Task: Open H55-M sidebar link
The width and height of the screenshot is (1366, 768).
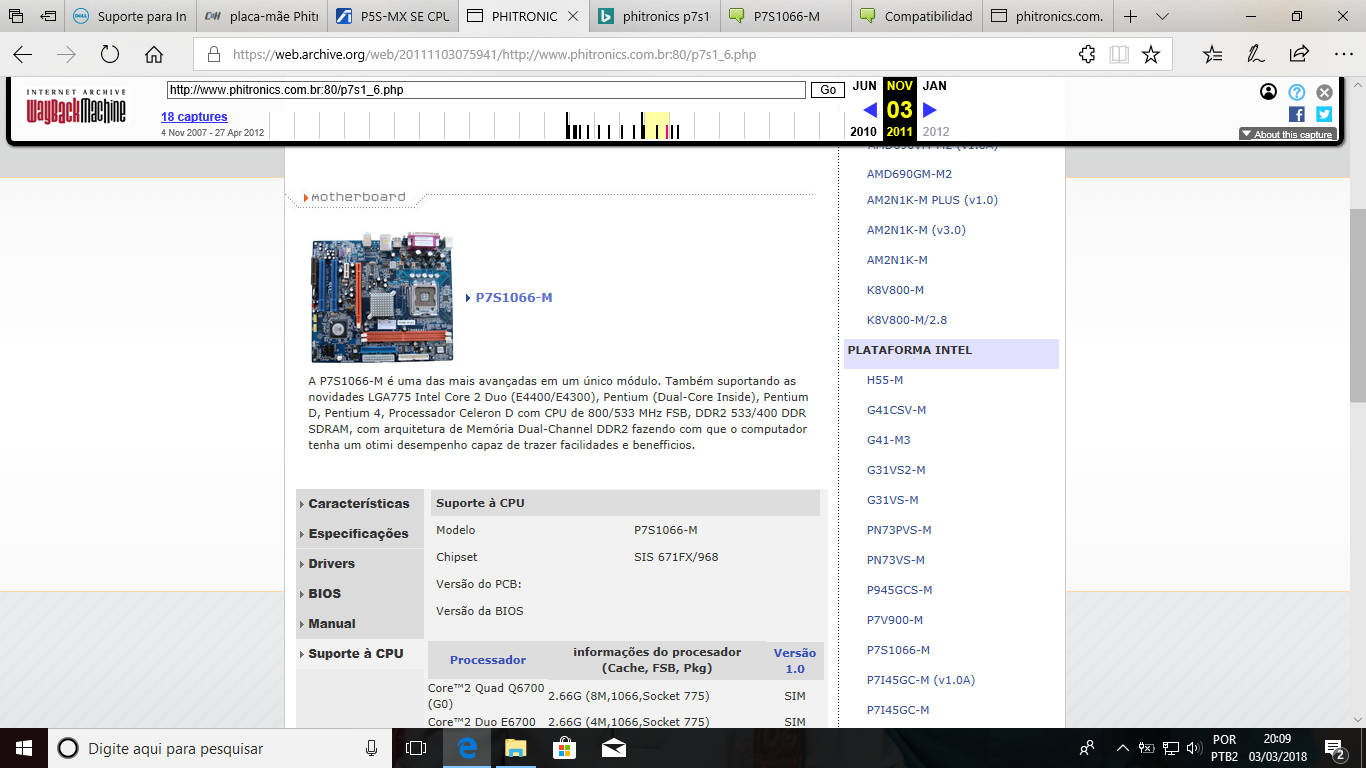Action: 885,380
